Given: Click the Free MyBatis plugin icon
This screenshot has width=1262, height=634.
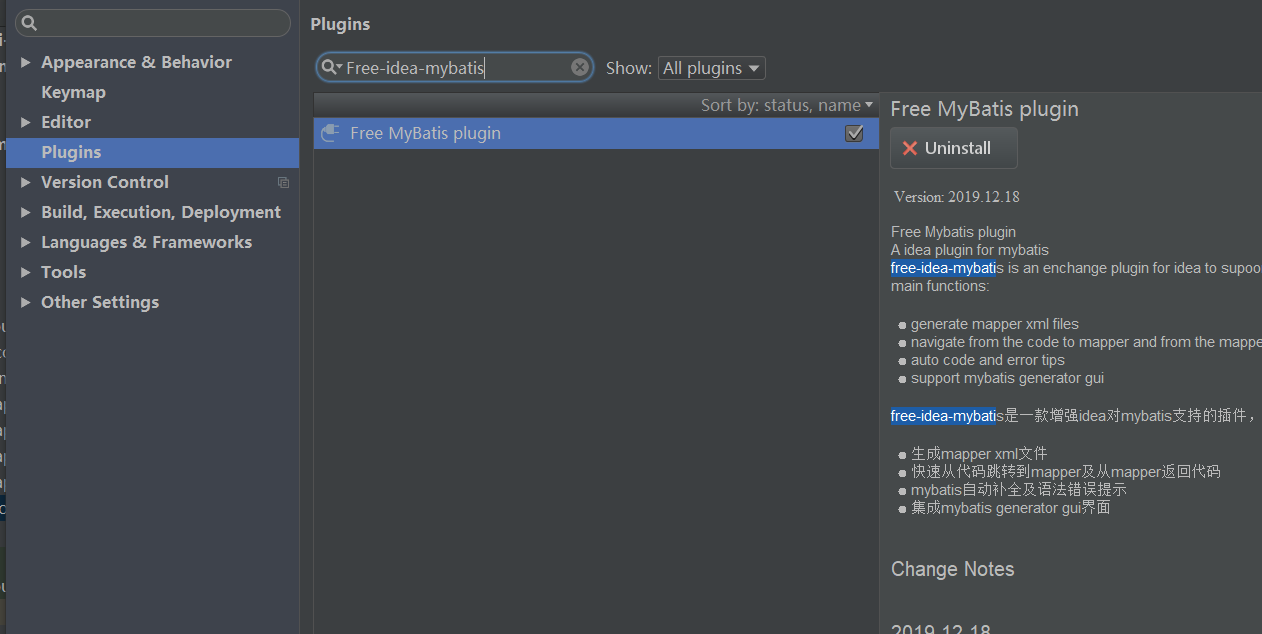Looking at the screenshot, I should pos(330,134).
